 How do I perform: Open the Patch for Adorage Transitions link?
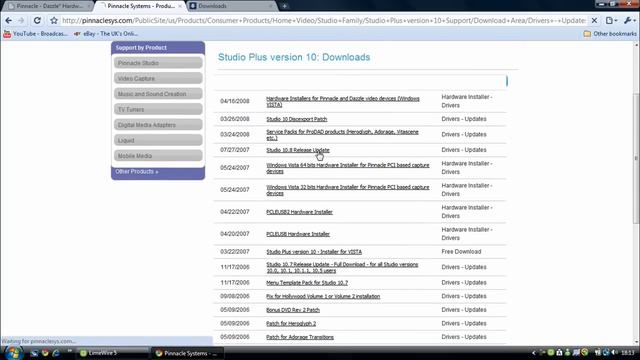coord(300,337)
